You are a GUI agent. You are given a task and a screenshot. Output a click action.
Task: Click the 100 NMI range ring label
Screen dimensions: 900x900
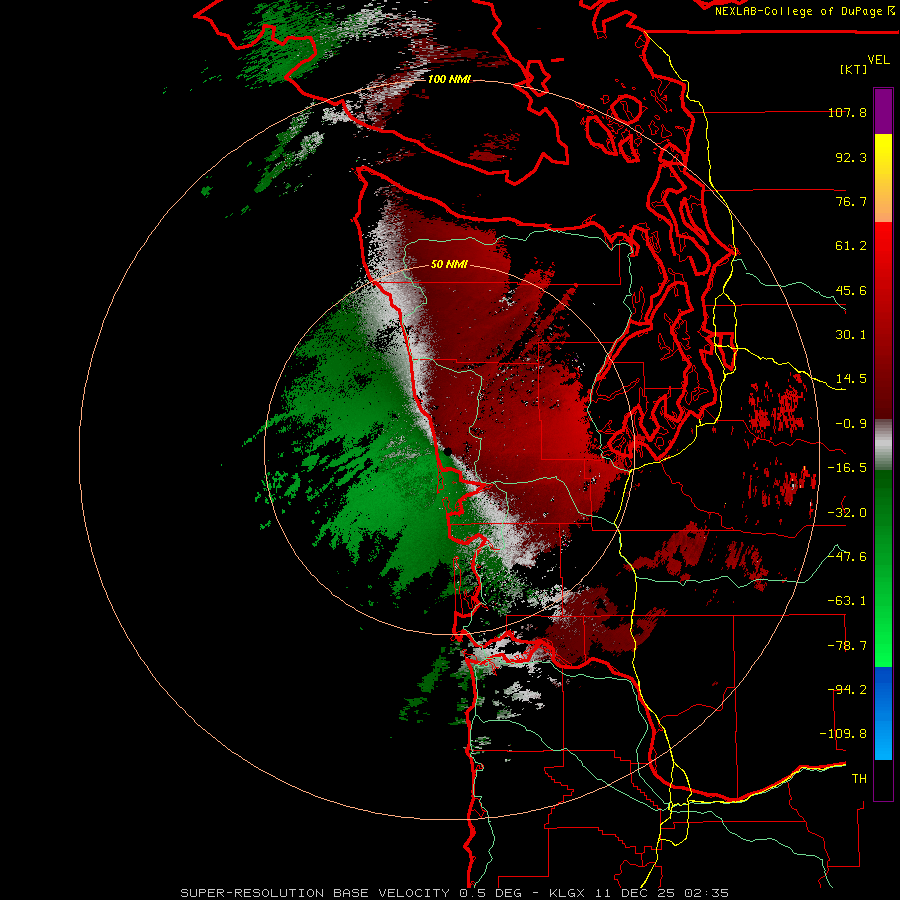tap(449, 79)
